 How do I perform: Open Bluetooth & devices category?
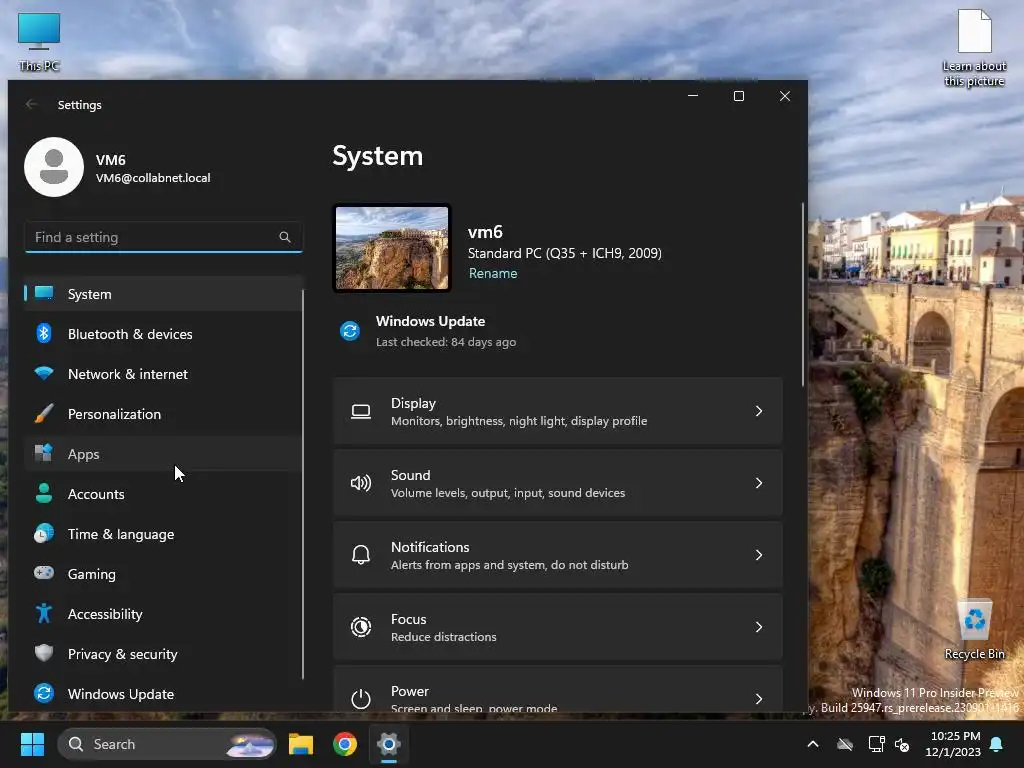163,334
